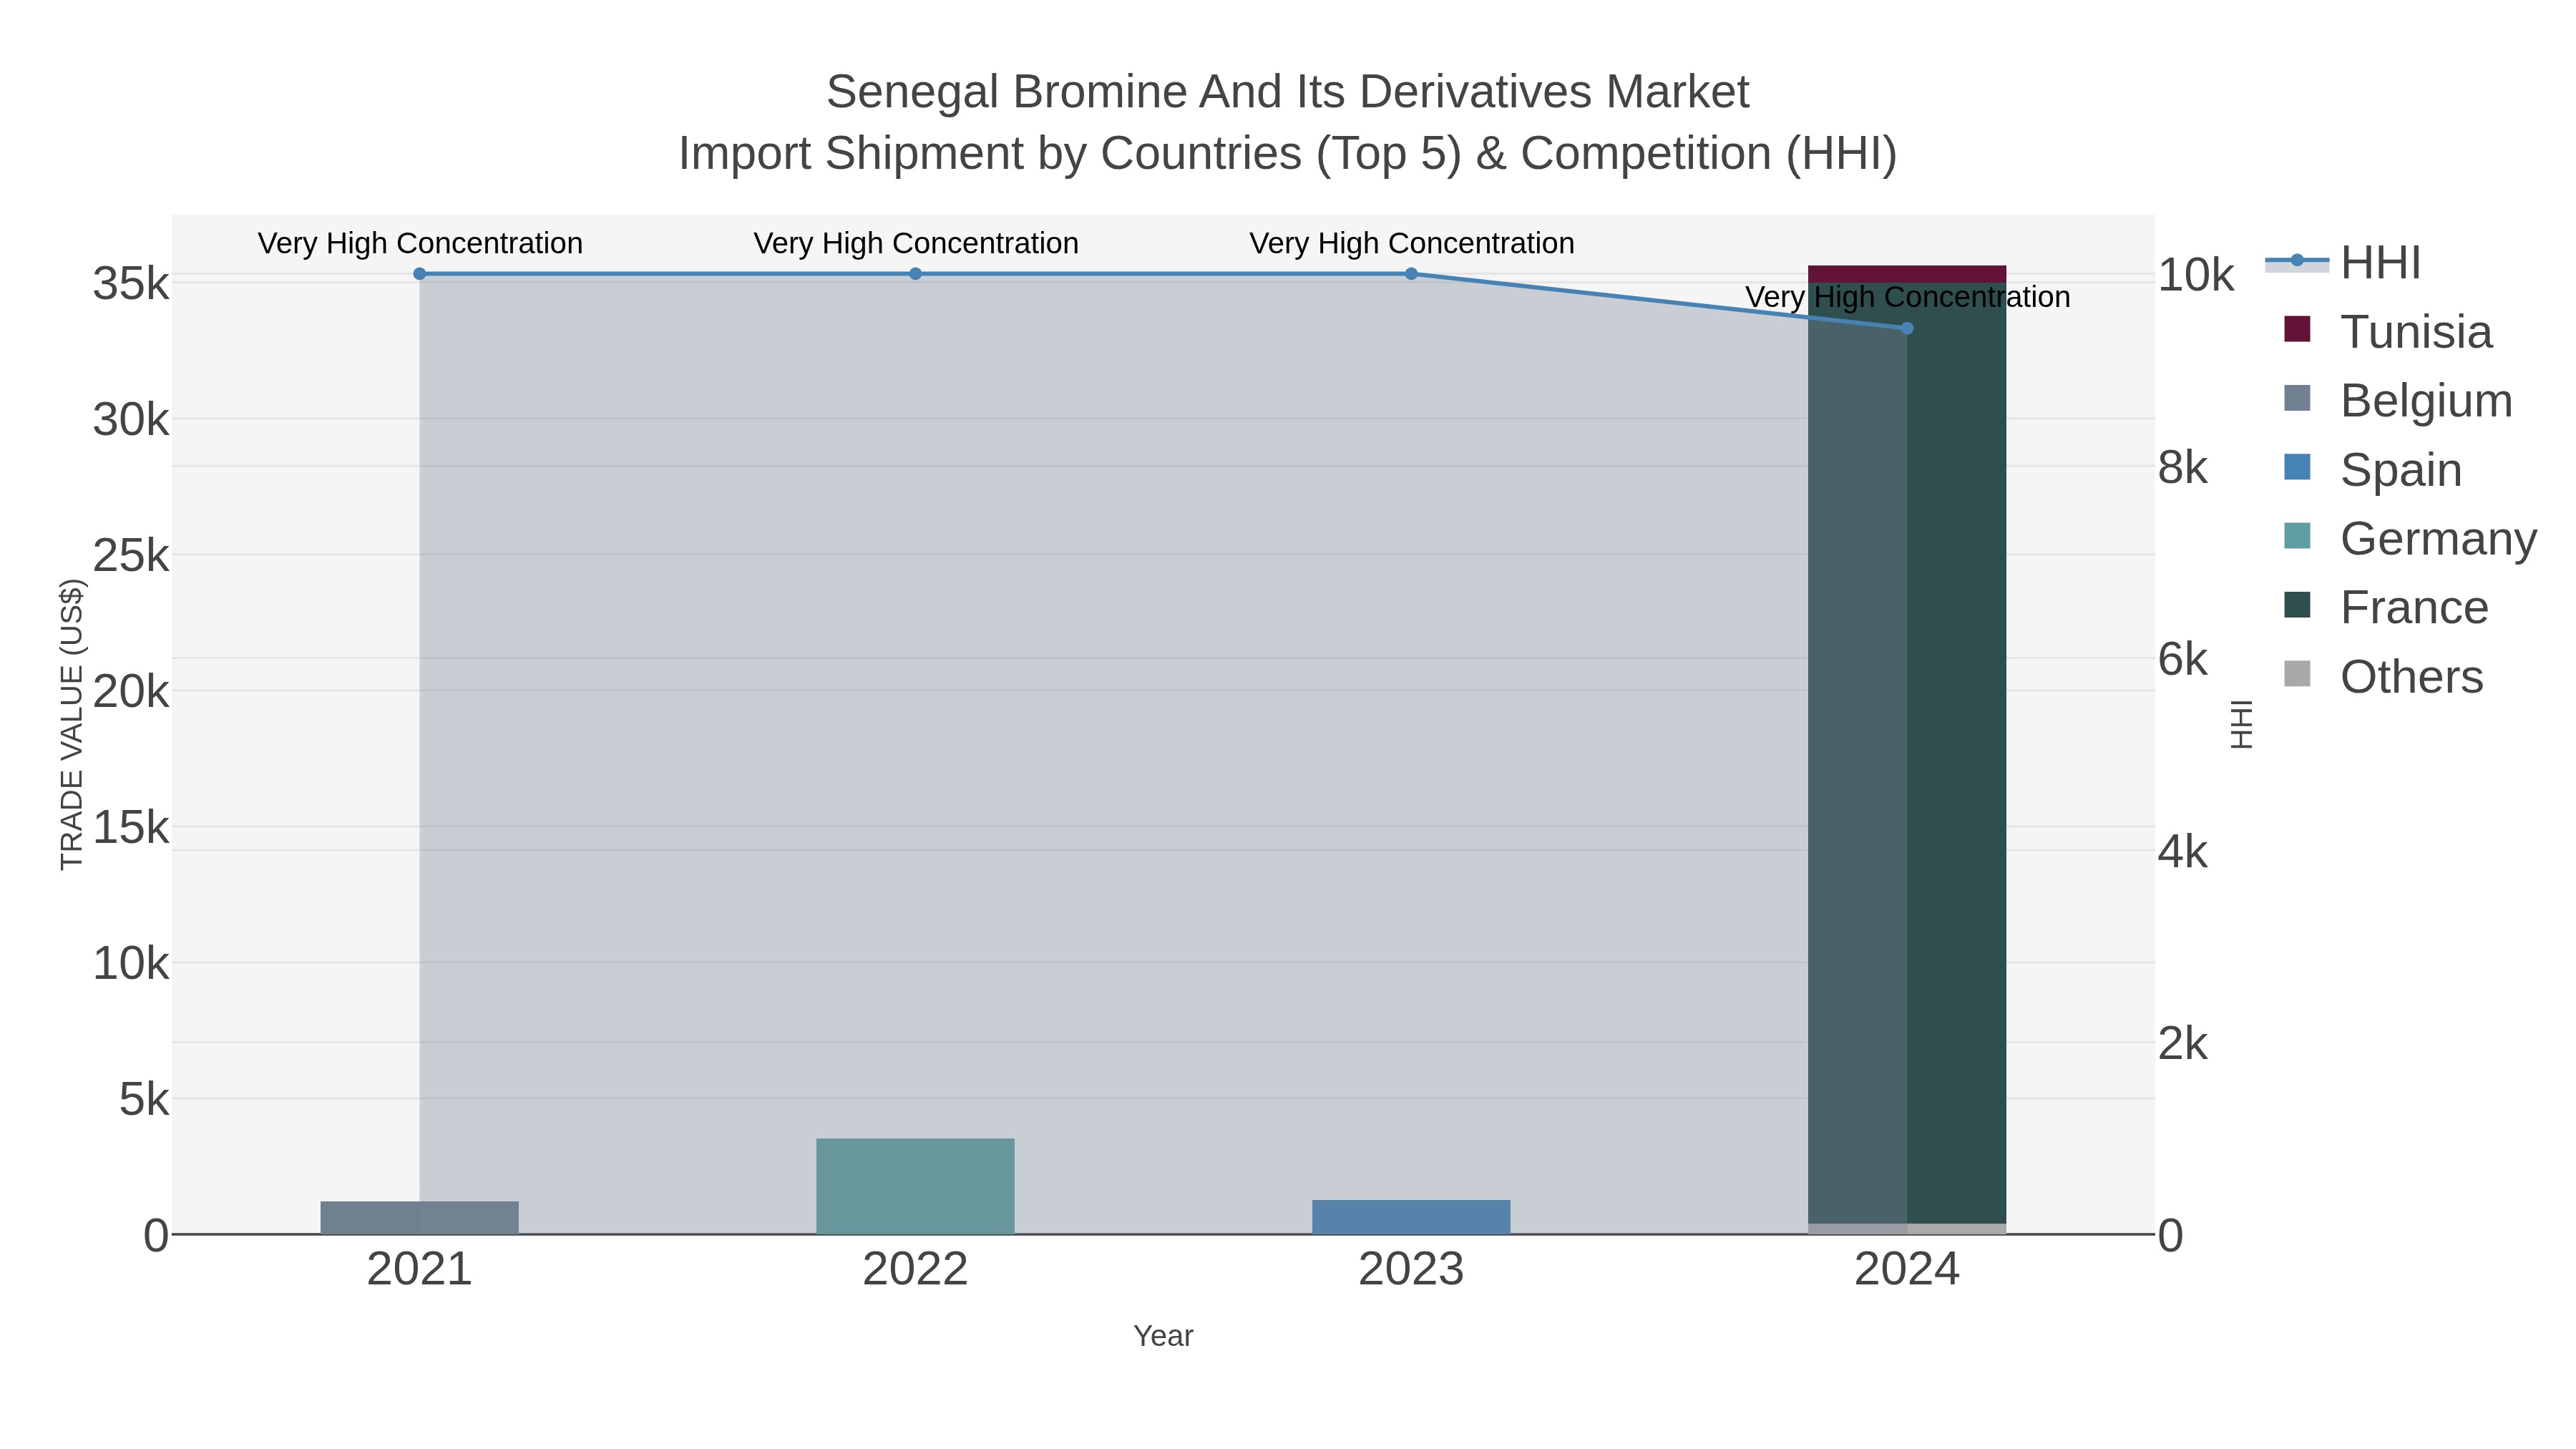Click the Germany bar for 2022
The width and height of the screenshot is (2576, 1449).
tap(915, 1186)
